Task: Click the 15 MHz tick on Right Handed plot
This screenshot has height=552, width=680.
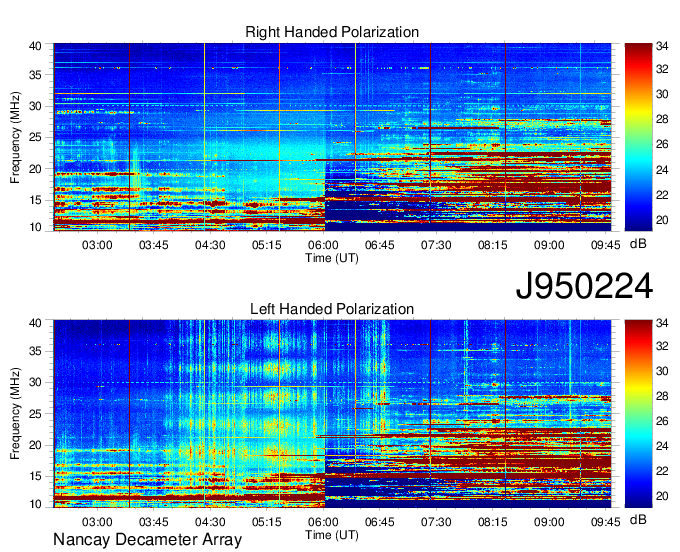Action: tap(36, 200)
